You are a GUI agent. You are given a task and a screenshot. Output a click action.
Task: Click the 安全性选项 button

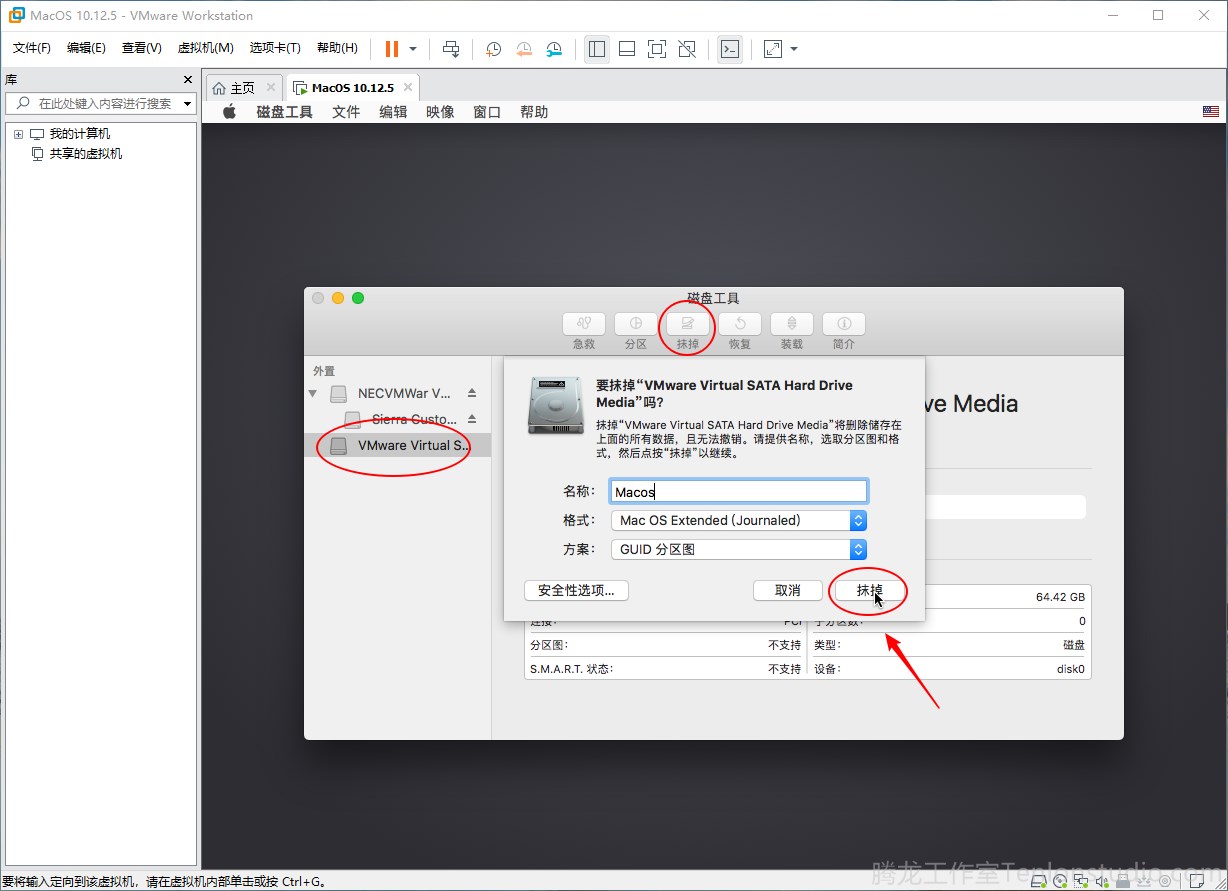(x=576, y=590)
